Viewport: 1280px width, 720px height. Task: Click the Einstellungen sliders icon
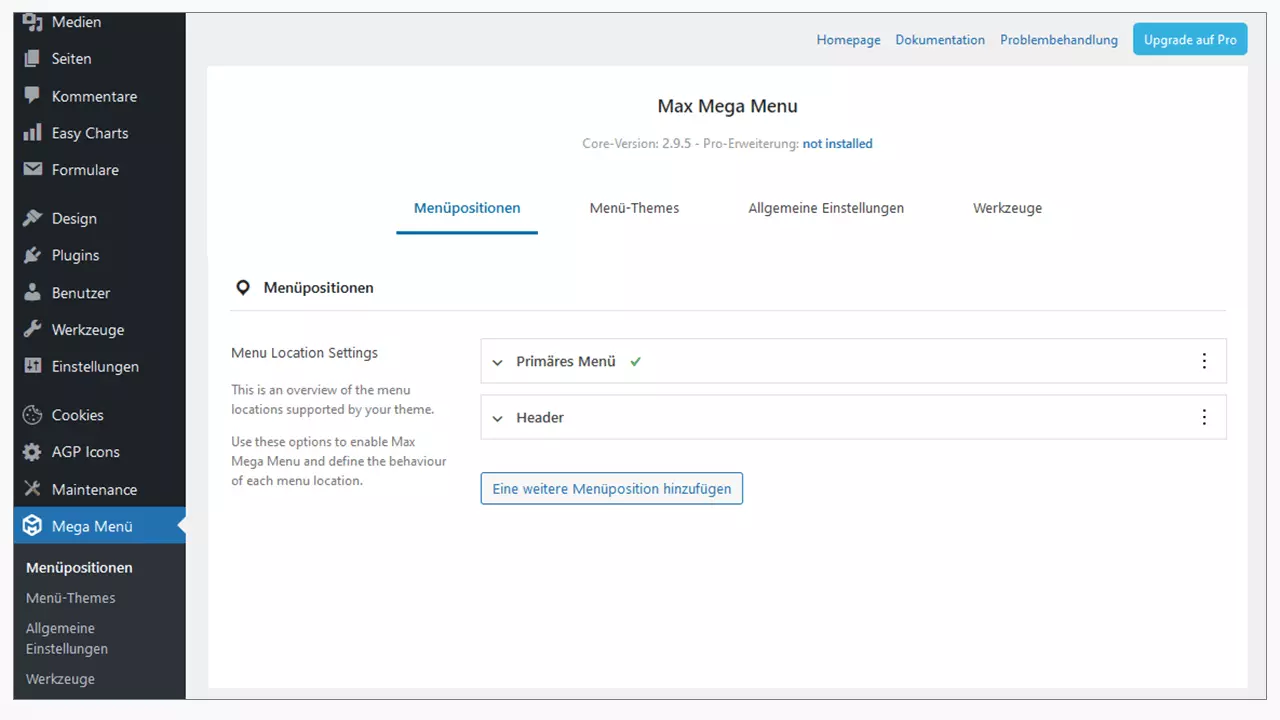32,366
